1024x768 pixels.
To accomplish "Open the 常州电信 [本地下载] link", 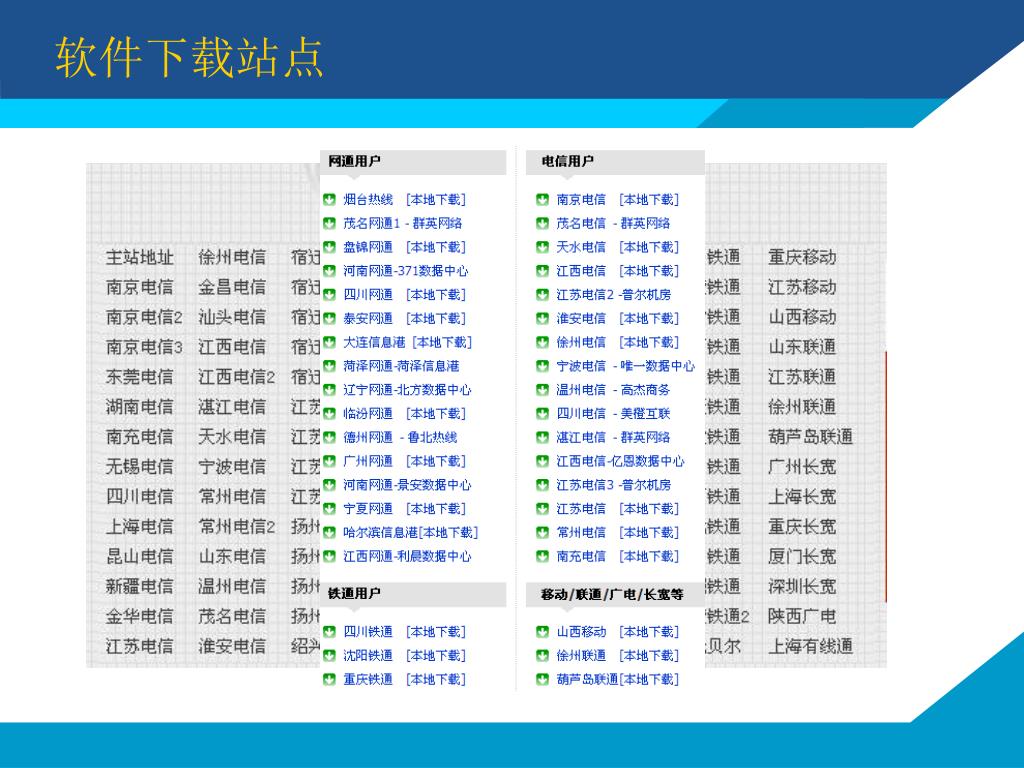I will (617, 533).
